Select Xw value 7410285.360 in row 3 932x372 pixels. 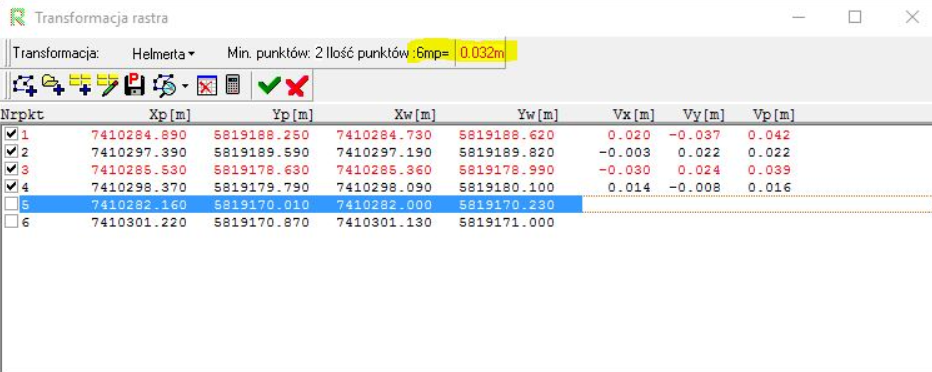click(384, 170)
